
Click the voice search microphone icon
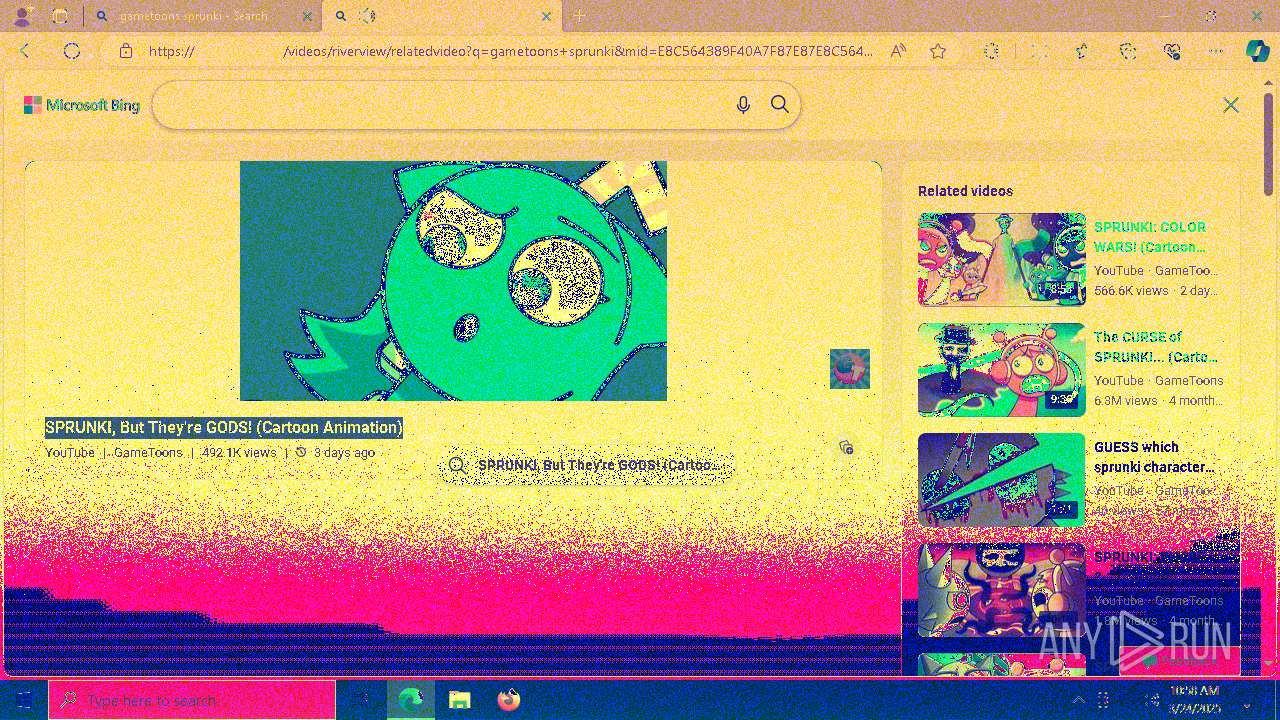(x=743, y=105)
